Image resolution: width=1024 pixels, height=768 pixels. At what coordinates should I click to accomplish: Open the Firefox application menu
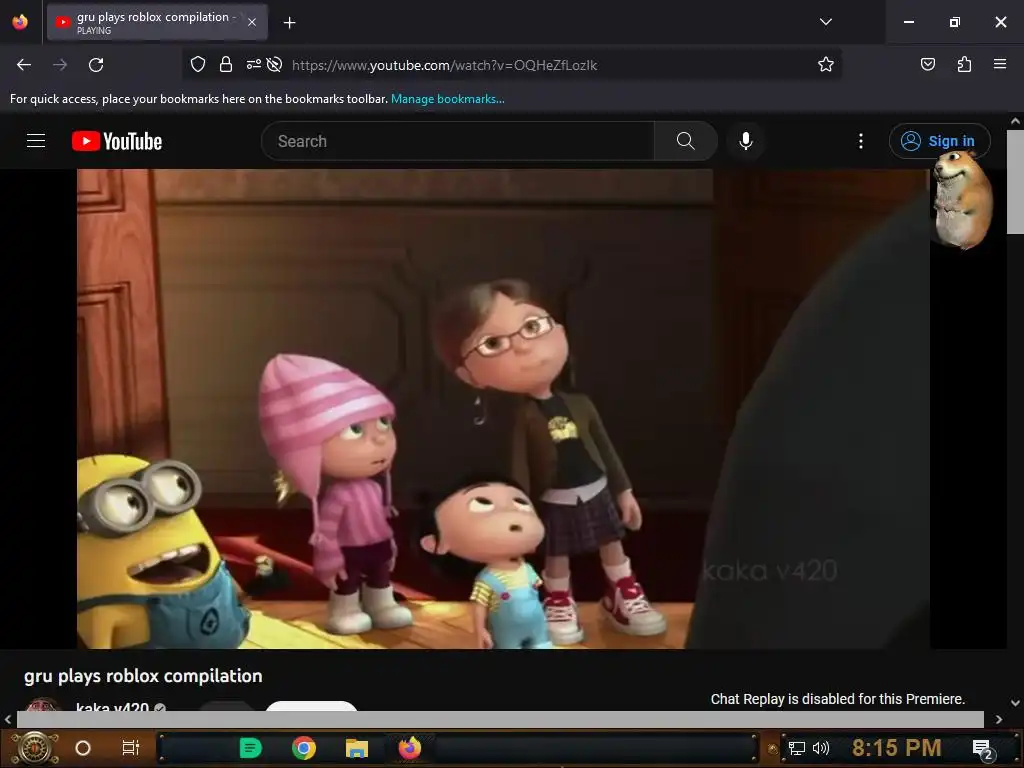(1000, 64)
